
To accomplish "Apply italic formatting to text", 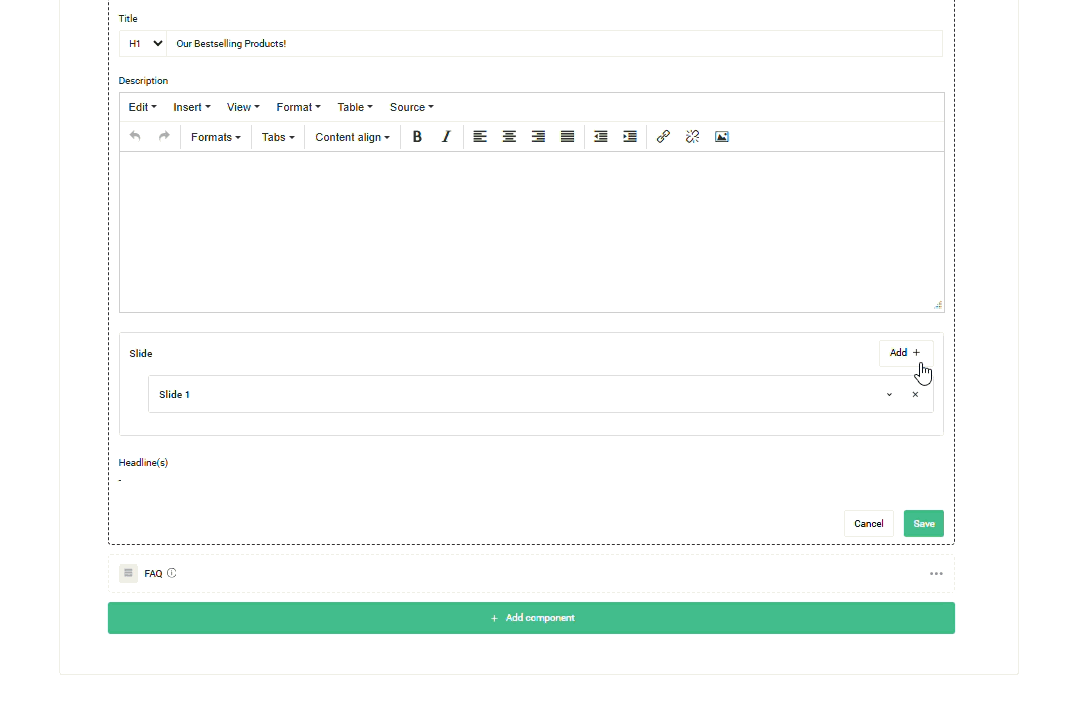I will click(446, 137).
